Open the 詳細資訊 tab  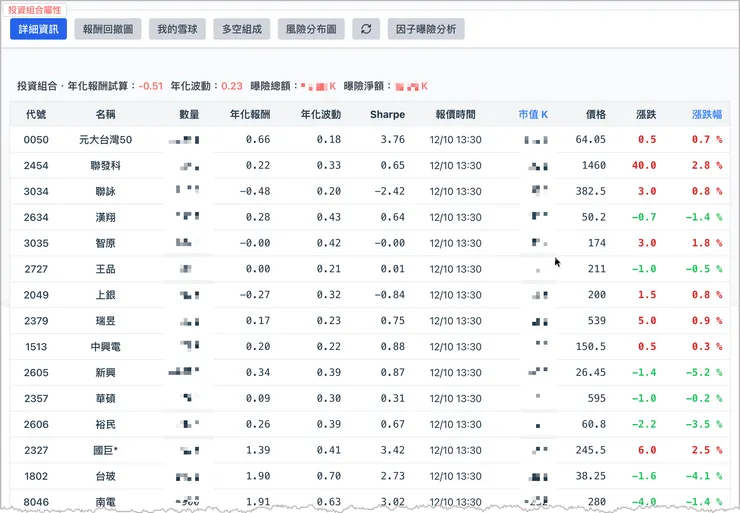pos(38,29)
